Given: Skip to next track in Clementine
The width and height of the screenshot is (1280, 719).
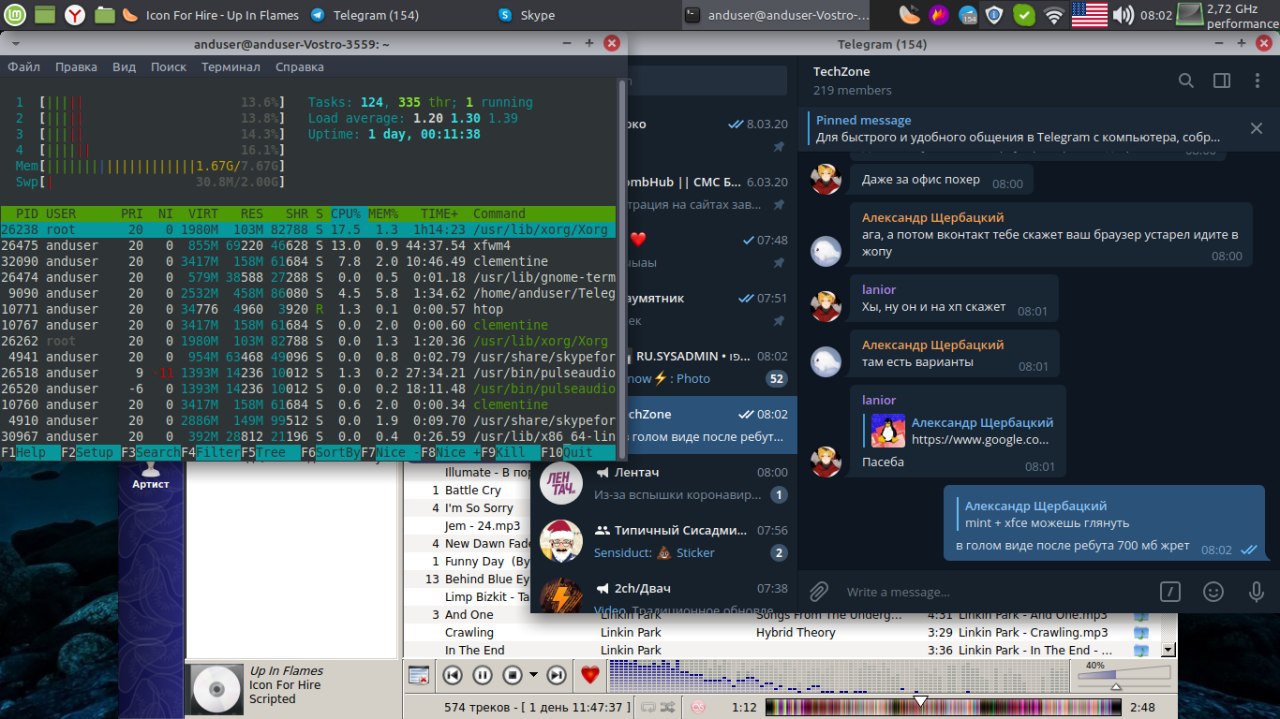Looking at the screenshot, I should pyautogui.click(x=557, y=675).
